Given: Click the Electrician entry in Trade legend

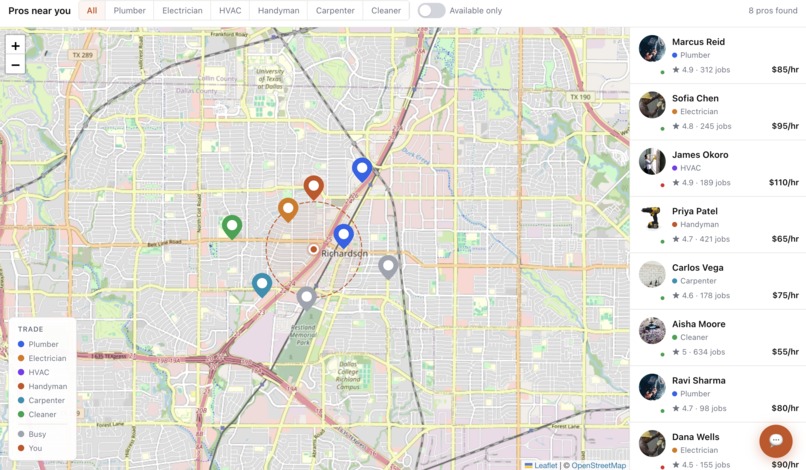Looking at the screenshot, I should [42, 358].
